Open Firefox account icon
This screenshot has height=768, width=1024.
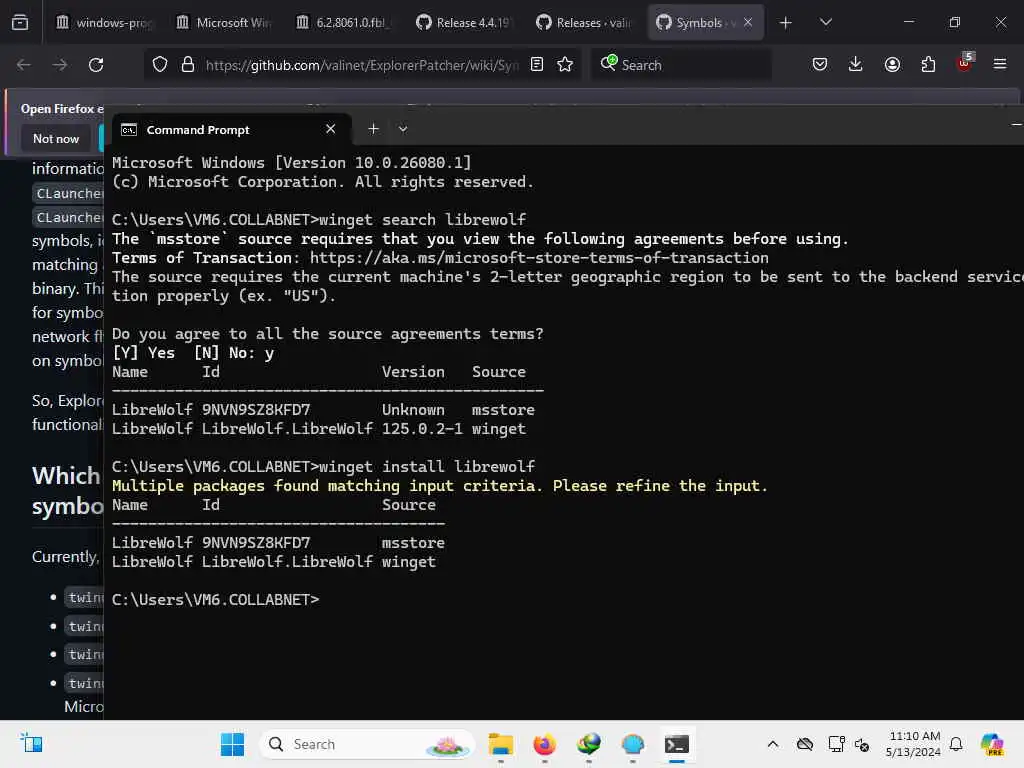pyautogui.click(x=892, y=65)
